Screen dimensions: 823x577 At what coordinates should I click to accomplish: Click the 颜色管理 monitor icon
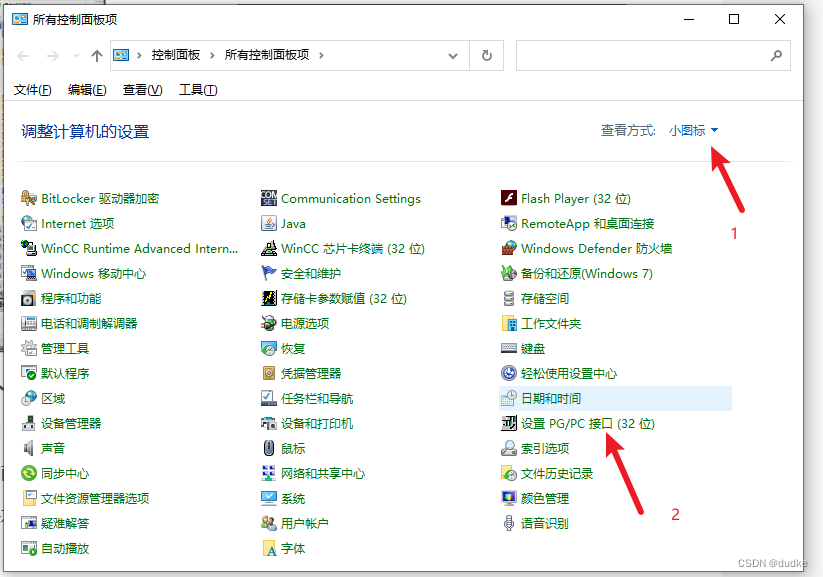point(509,499)
